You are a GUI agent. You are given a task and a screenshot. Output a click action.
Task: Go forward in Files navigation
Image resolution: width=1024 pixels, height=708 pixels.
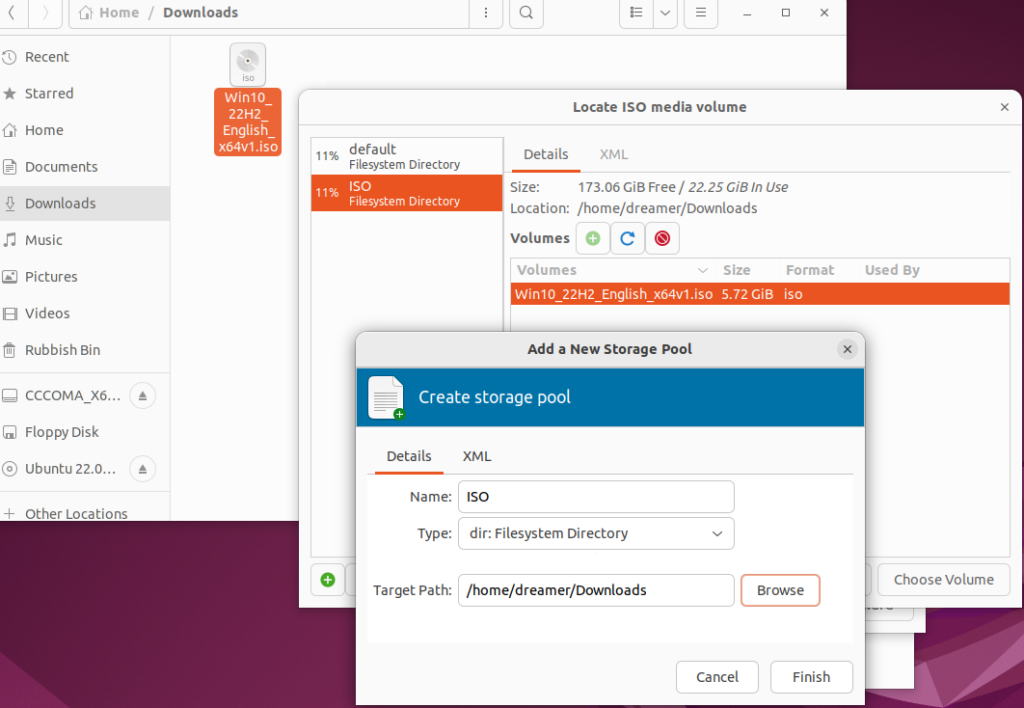[45, 12]
